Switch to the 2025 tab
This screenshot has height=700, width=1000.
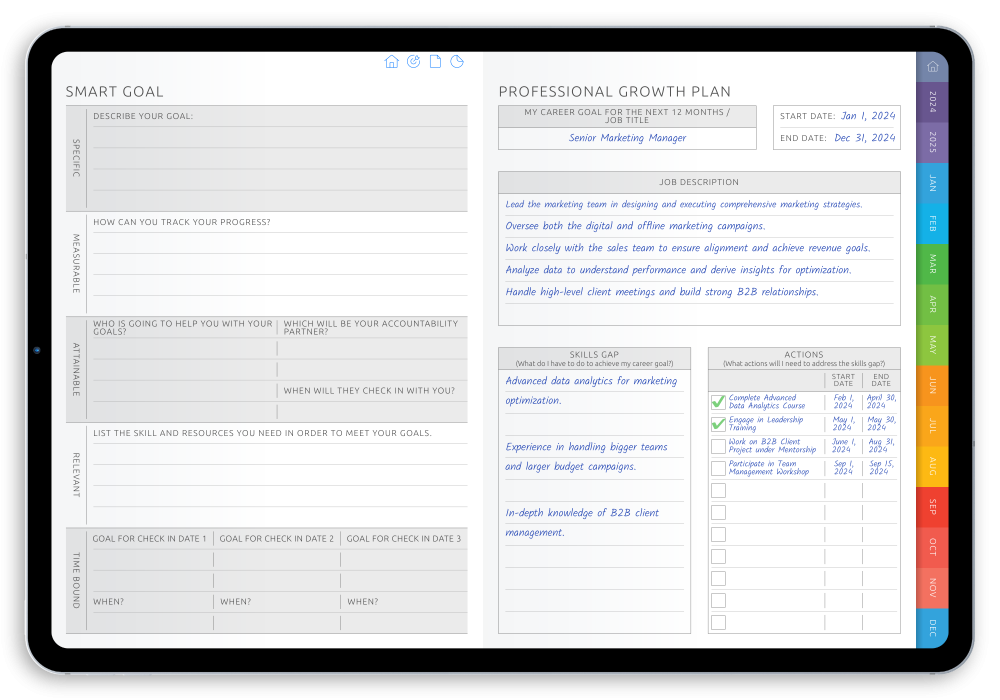coord(931,141)
